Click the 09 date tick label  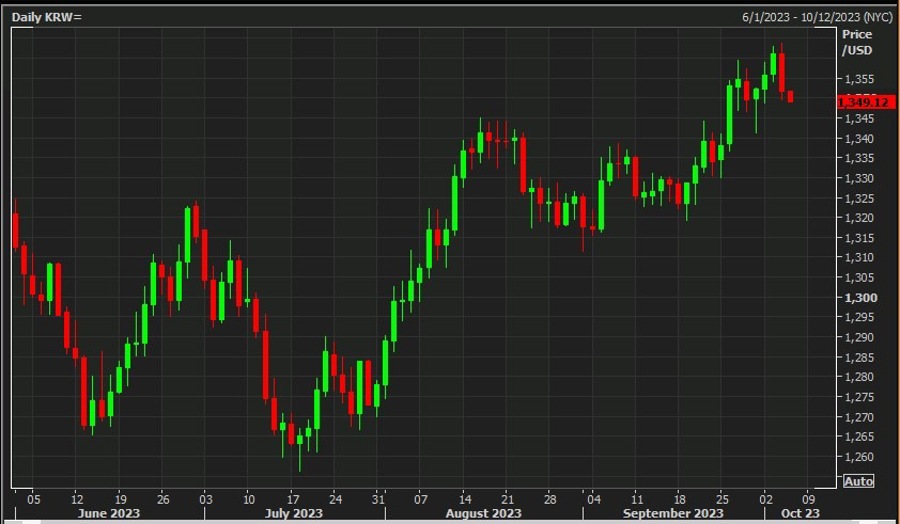pyautogui.click(x=808, y=498)
